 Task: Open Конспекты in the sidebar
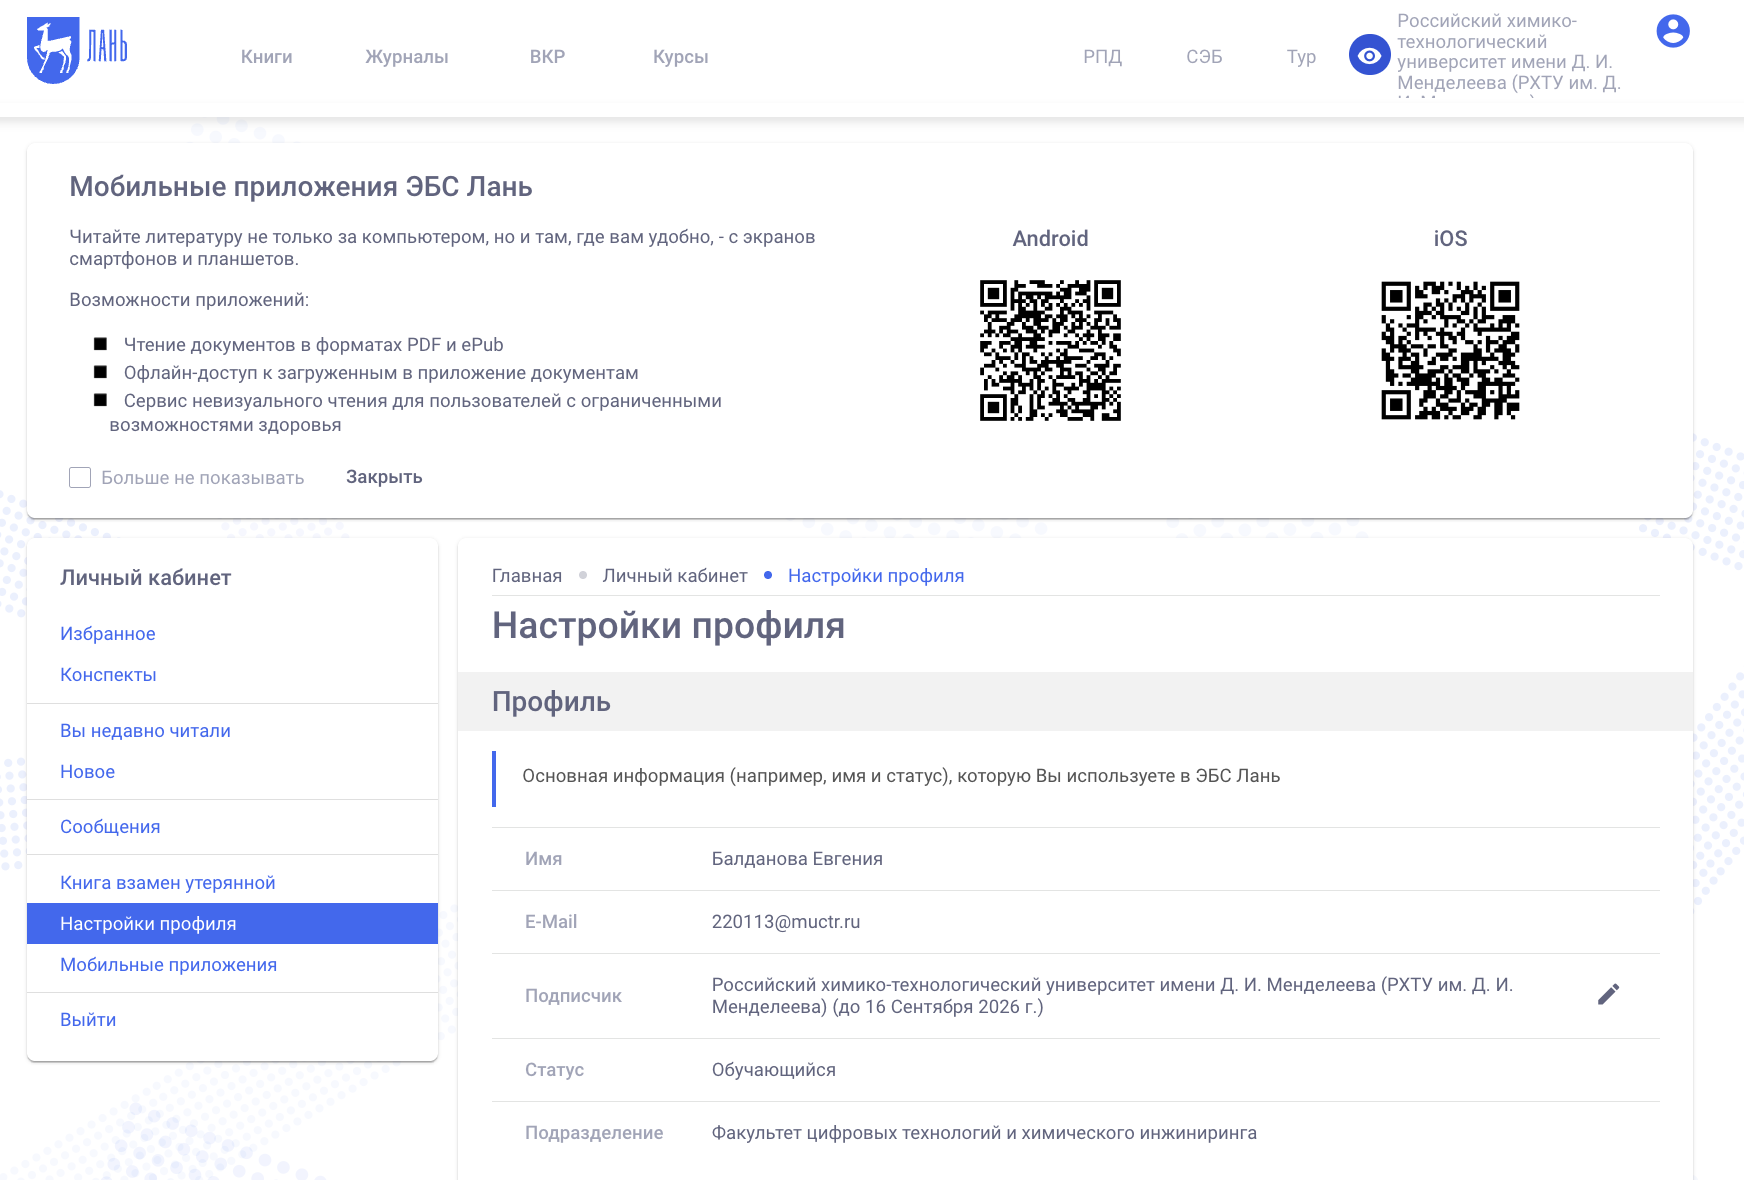click(x=108, y=675)
